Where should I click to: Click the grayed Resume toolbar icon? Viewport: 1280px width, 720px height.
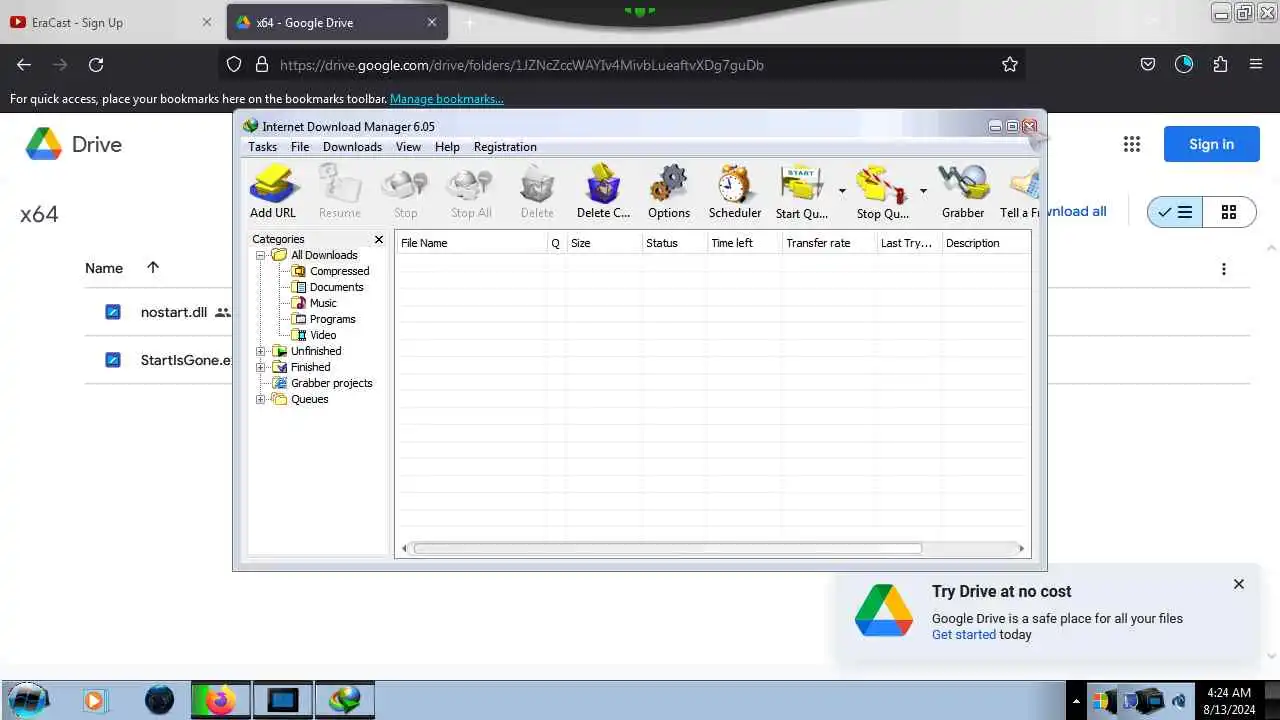(340, 191)
